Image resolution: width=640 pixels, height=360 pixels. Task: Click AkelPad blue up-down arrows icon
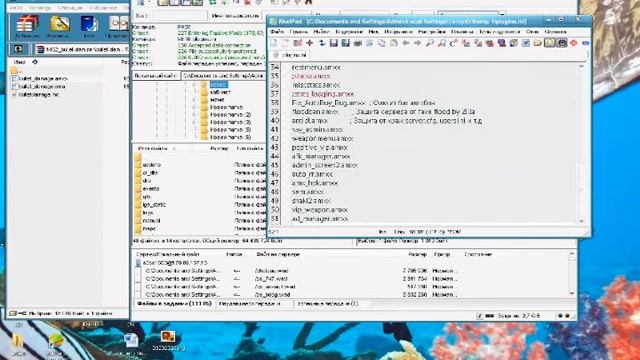click(322, 43)
